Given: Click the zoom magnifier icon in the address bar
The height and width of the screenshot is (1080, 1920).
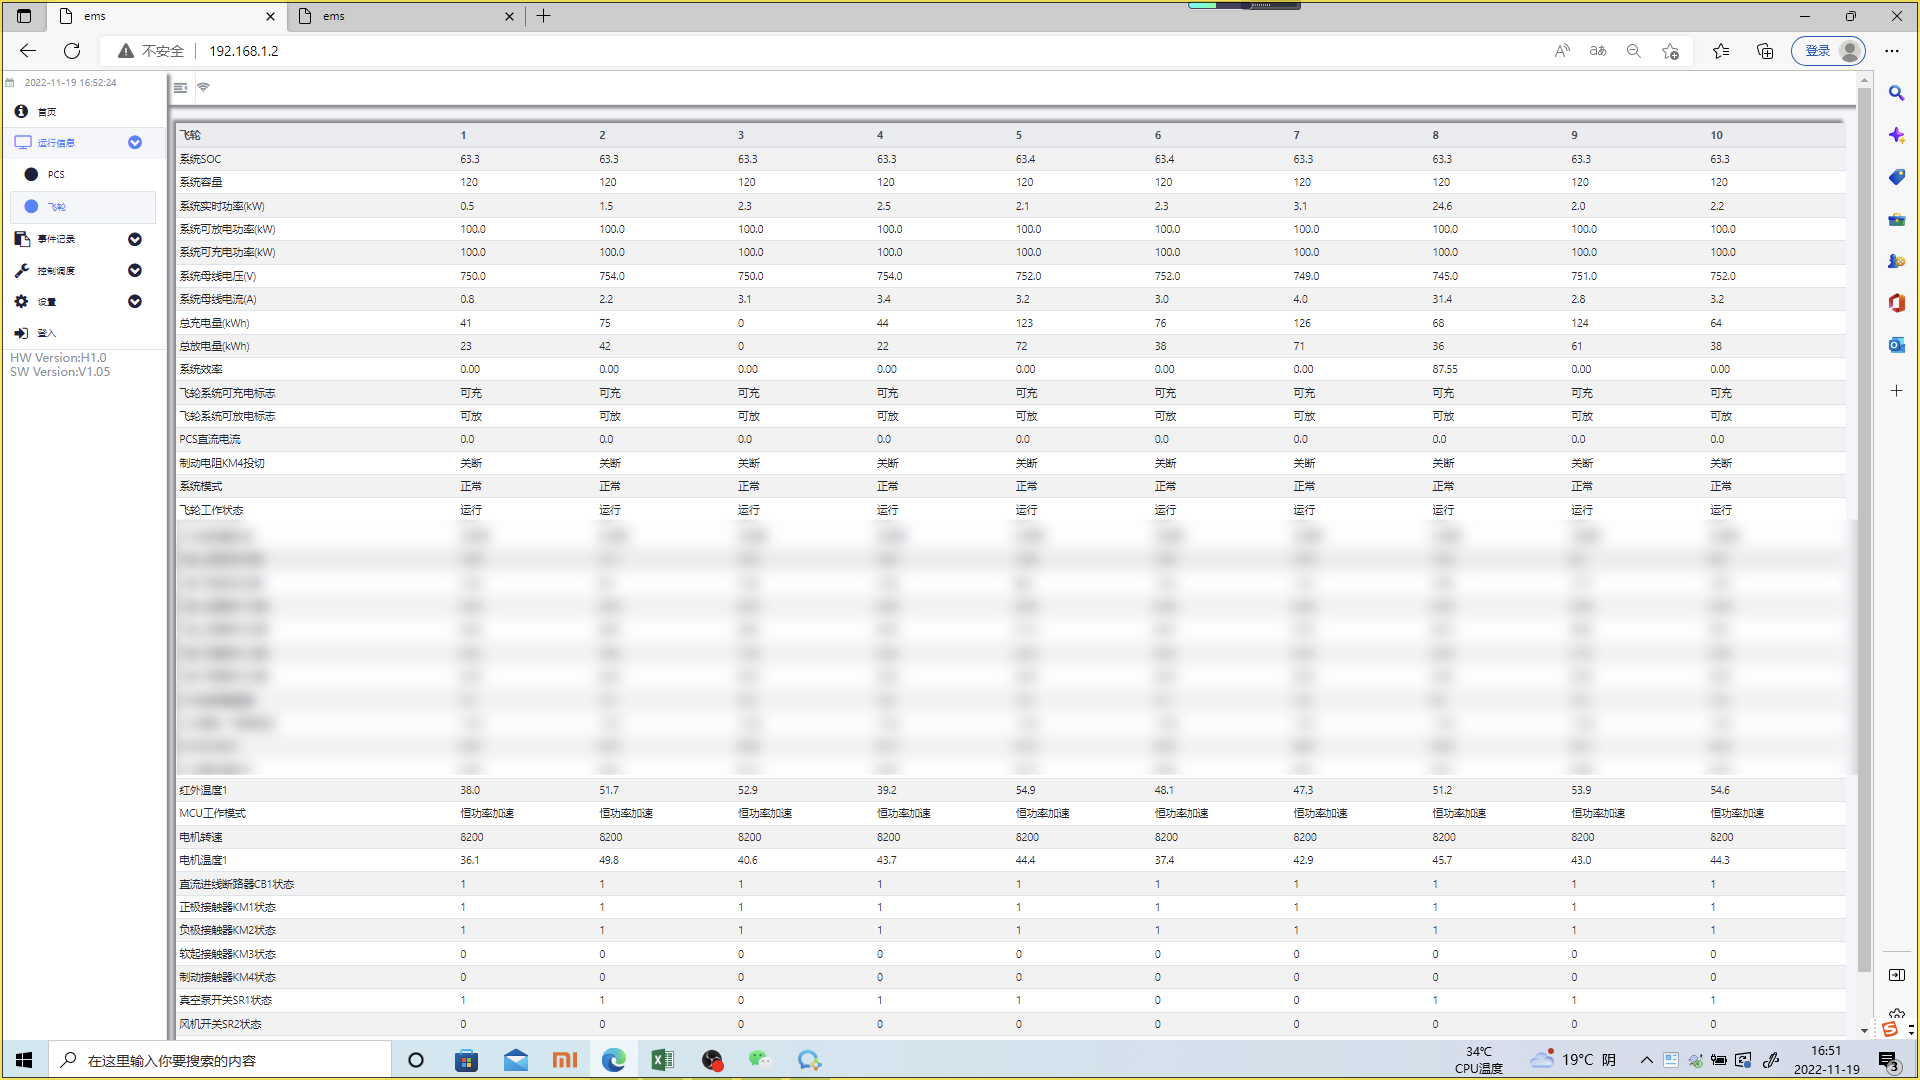Looking at the screenshot, I should coord(1634,51).
